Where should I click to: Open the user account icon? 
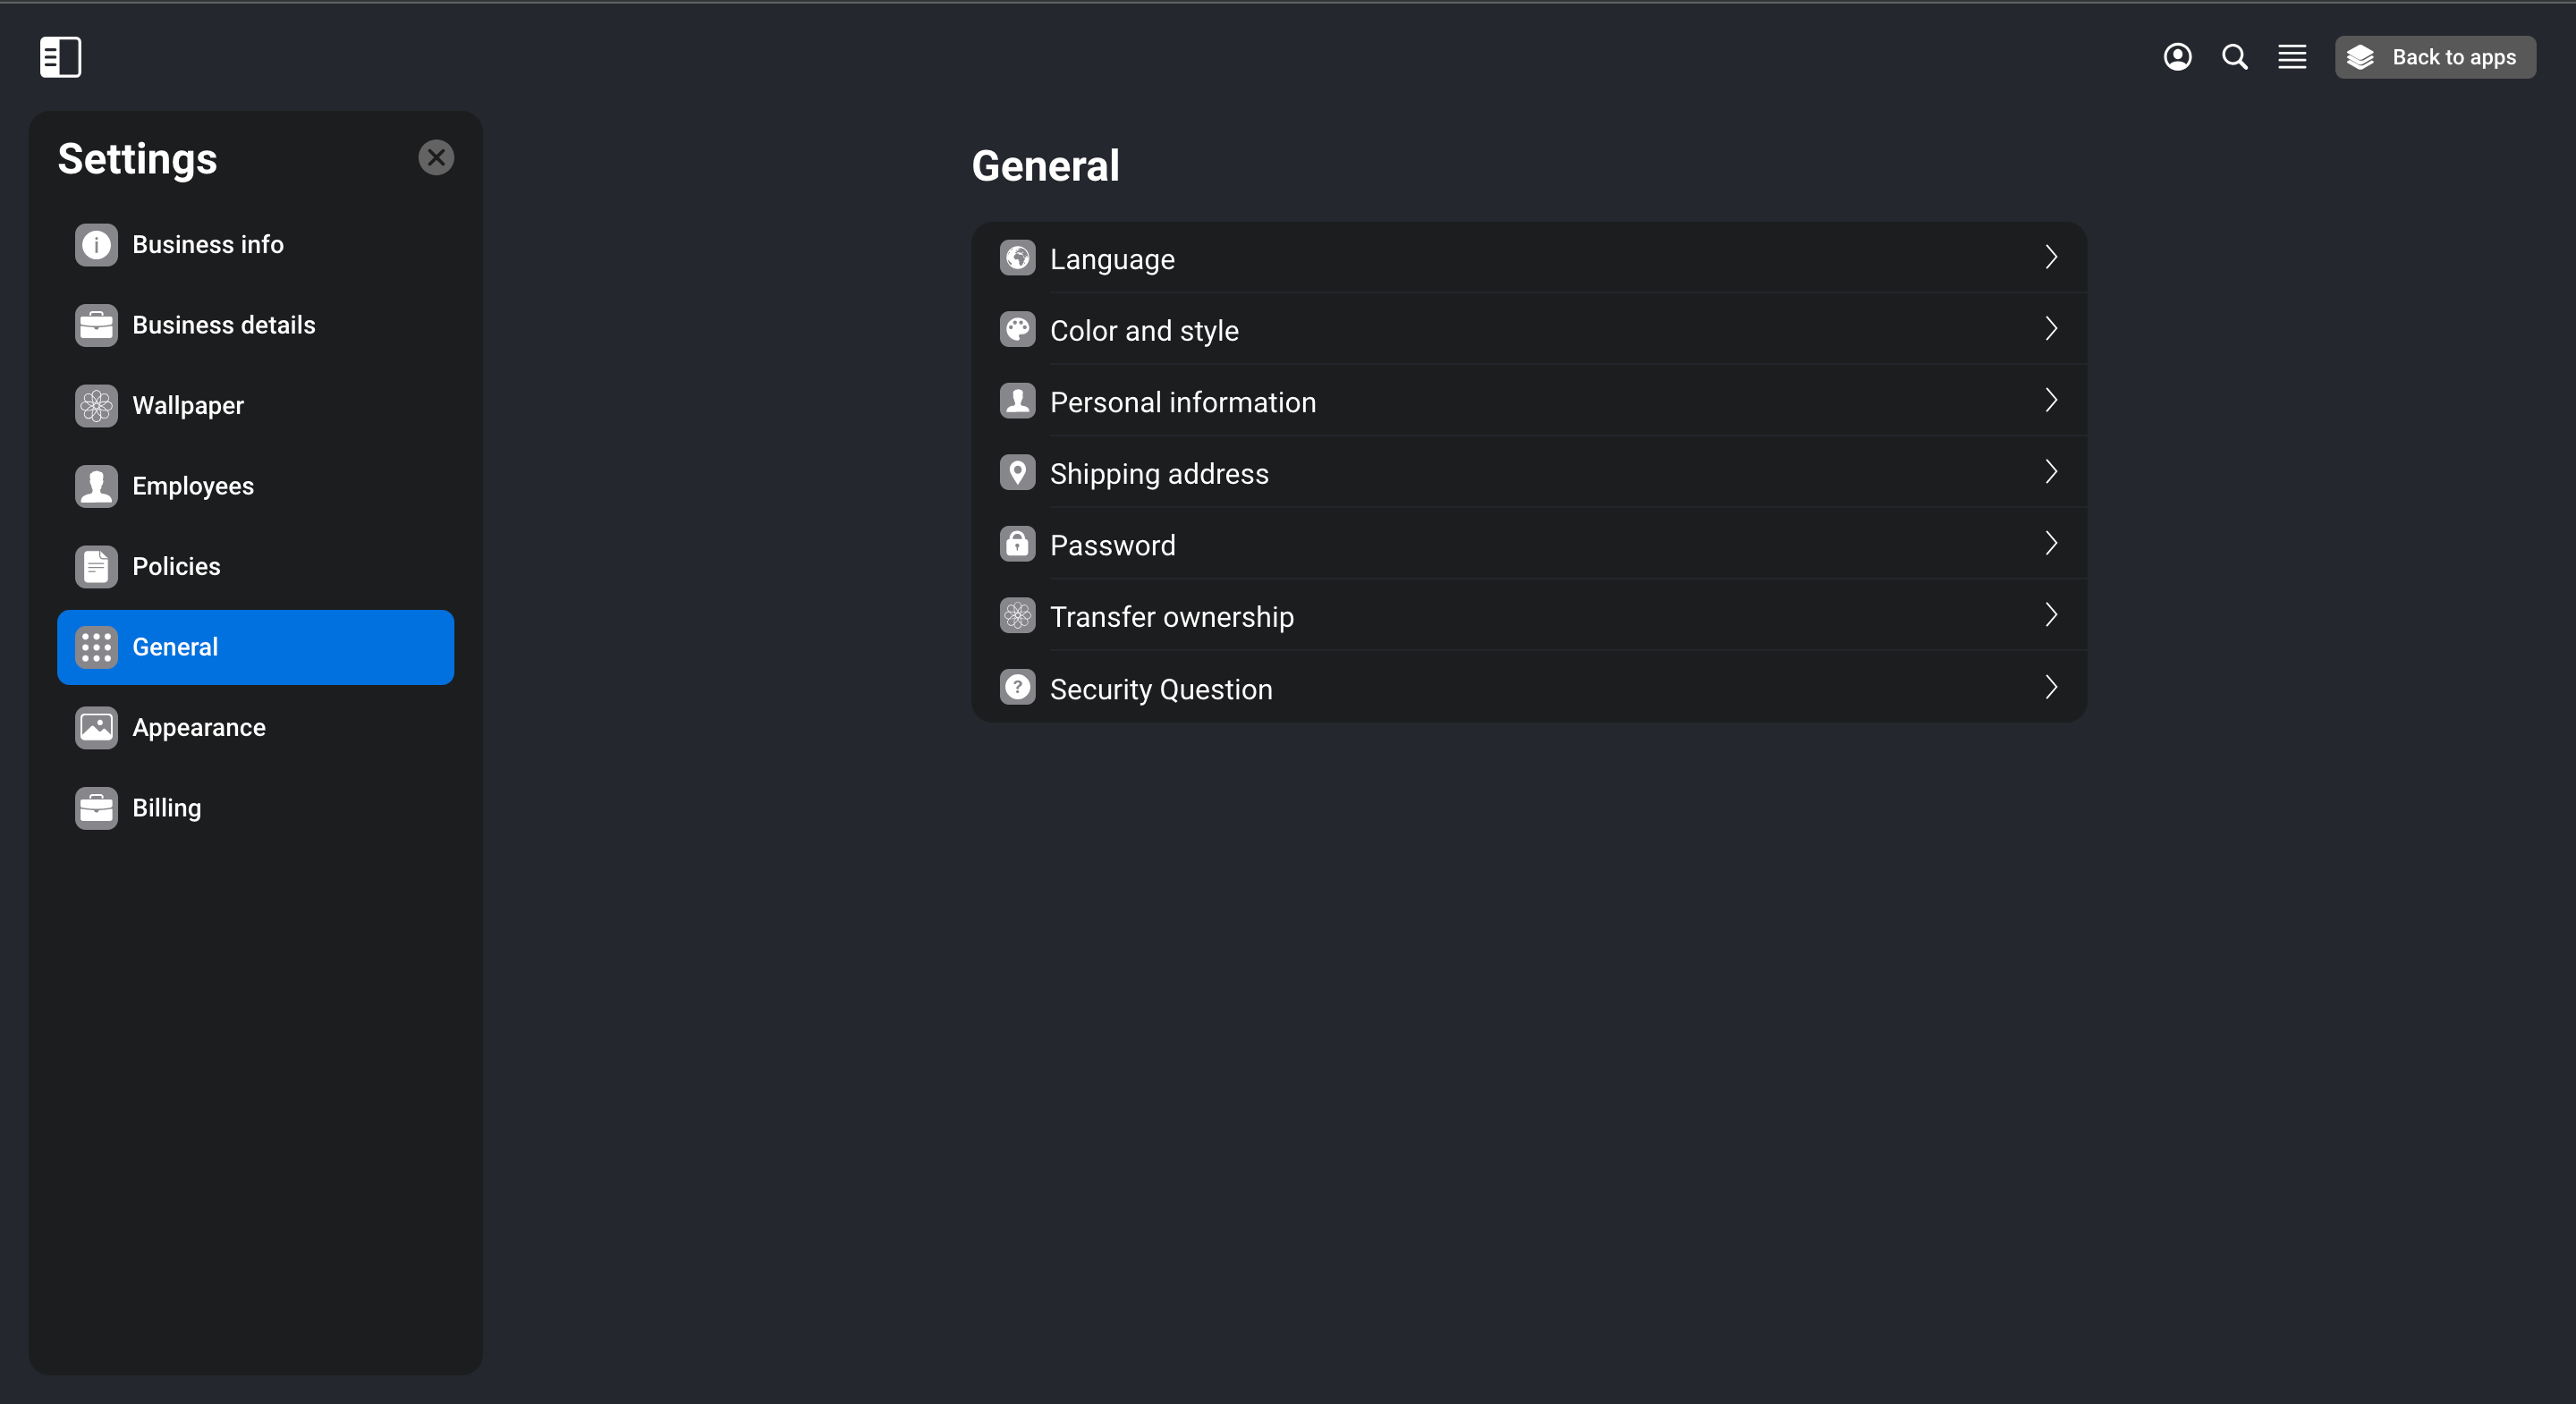[2177, 57]
